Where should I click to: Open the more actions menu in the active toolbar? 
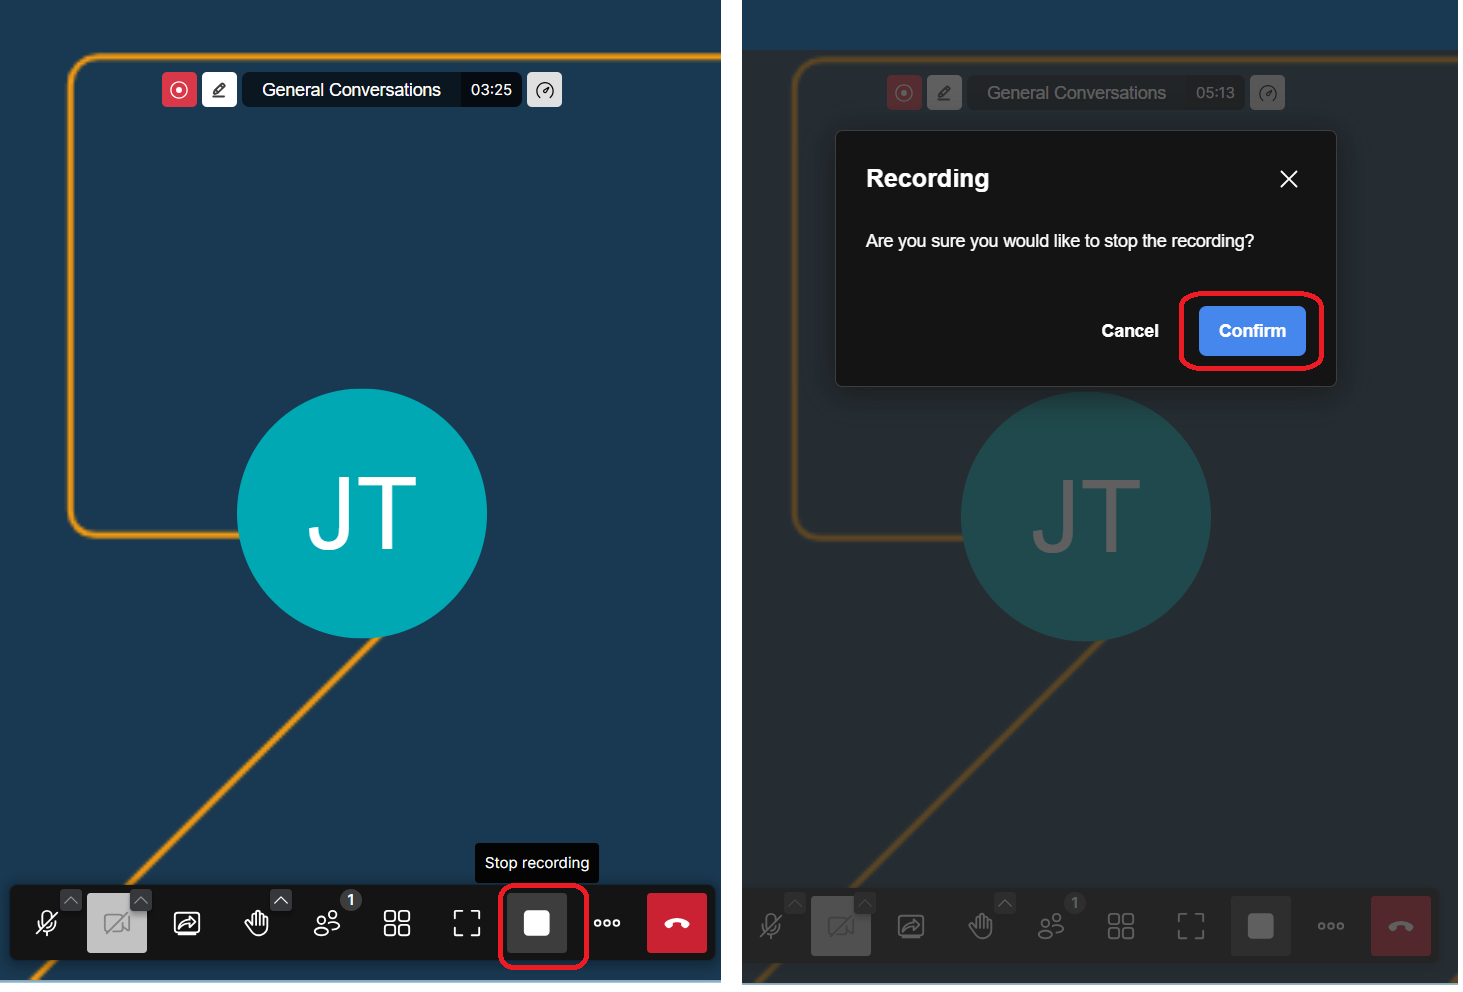pyautogui.click(x=607, y=923)
